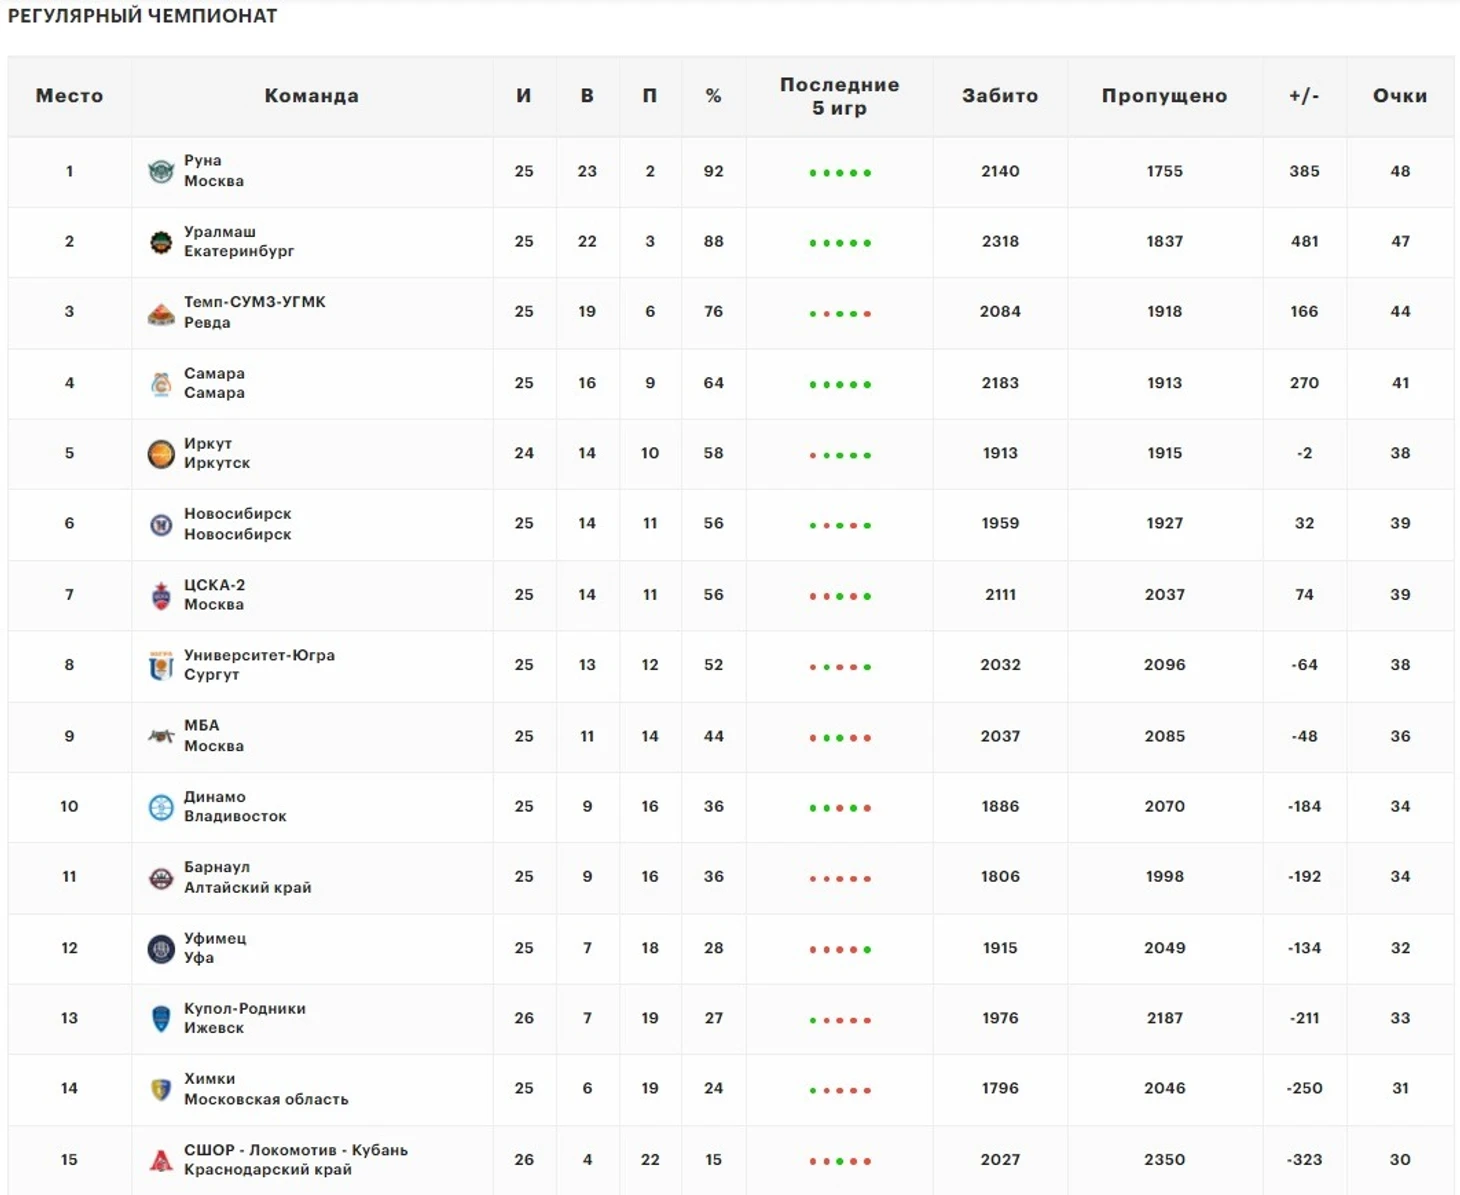Image resolution: width=1460 pixels, height=1195 pixels.
Task: Click МБА's differential value -48
Action: click(x=1304, y=736)
